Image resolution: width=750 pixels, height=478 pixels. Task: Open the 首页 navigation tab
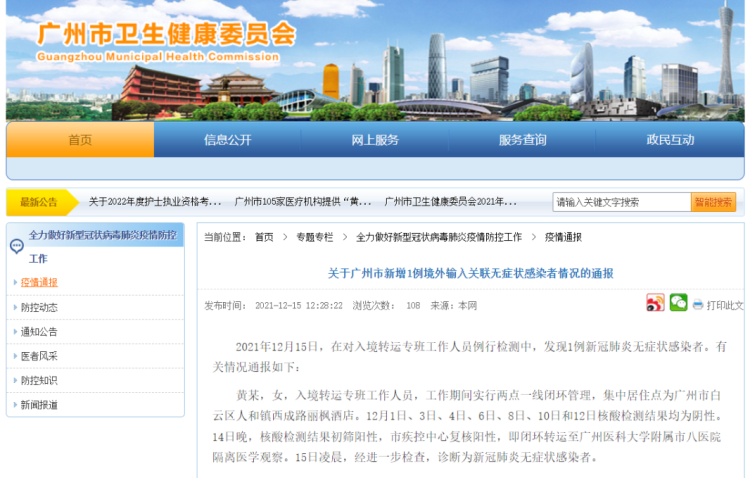[x=80, y=140]
